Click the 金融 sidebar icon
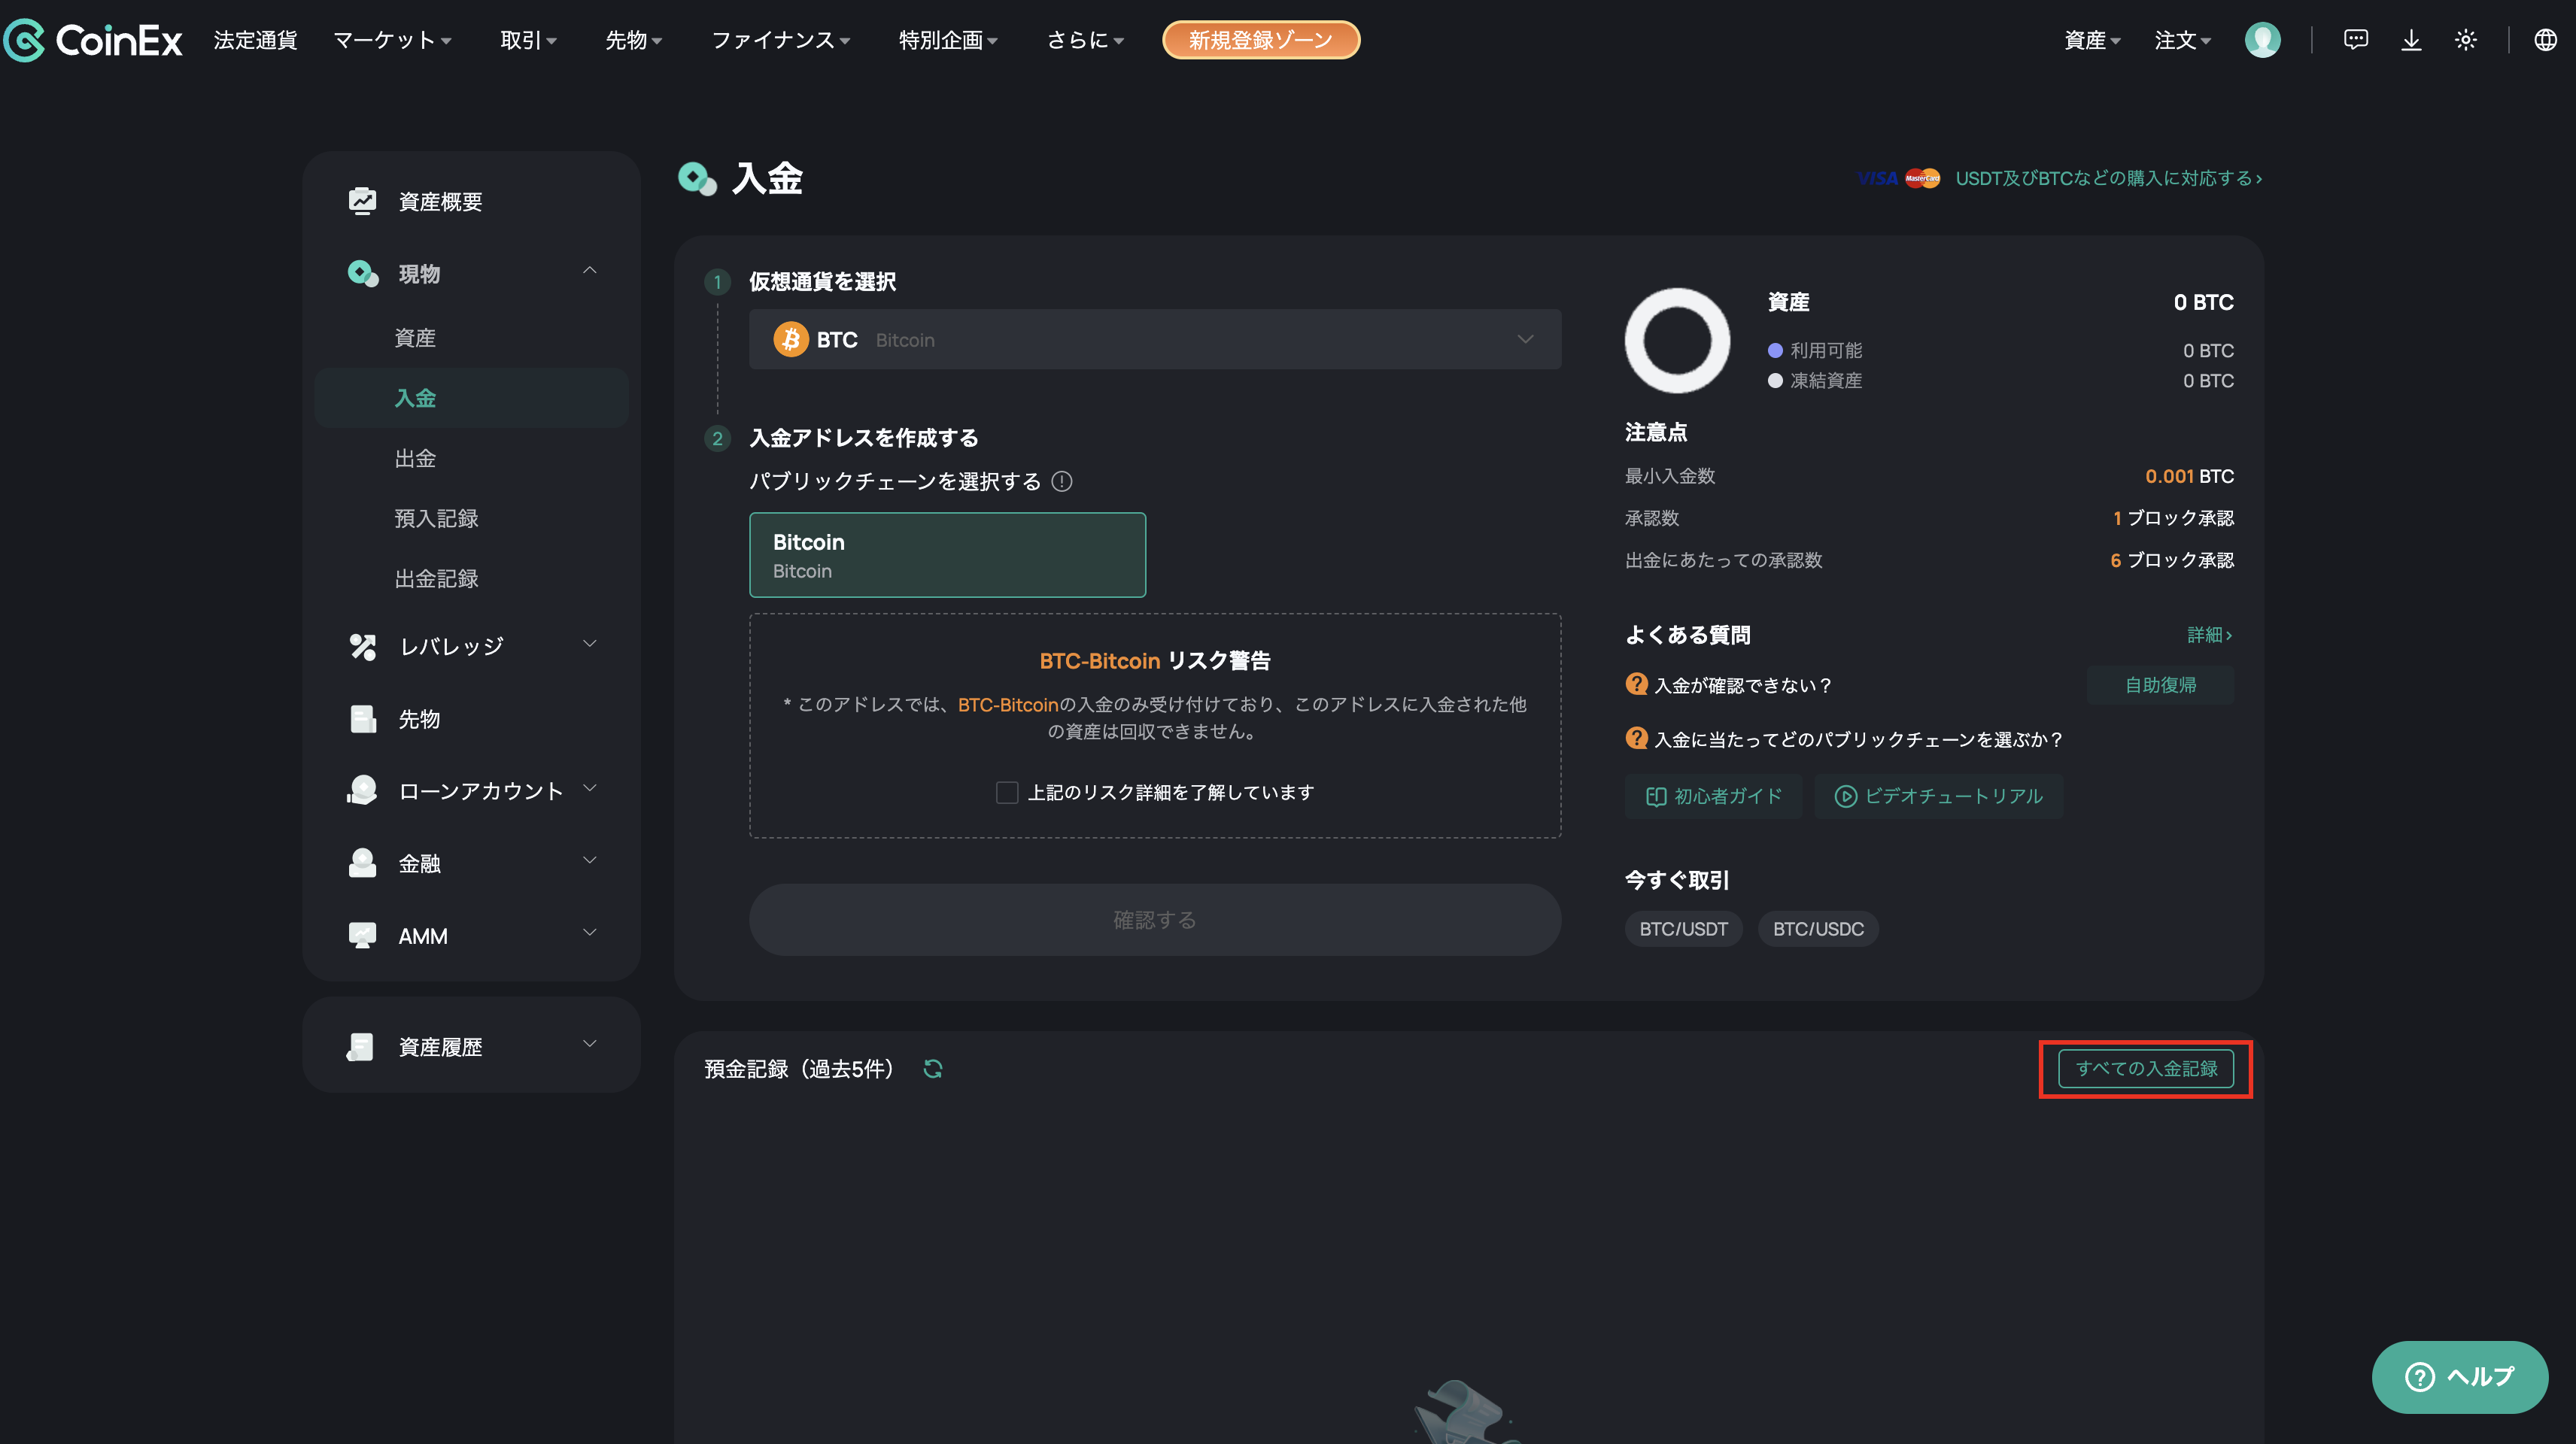 pos(362,863)
